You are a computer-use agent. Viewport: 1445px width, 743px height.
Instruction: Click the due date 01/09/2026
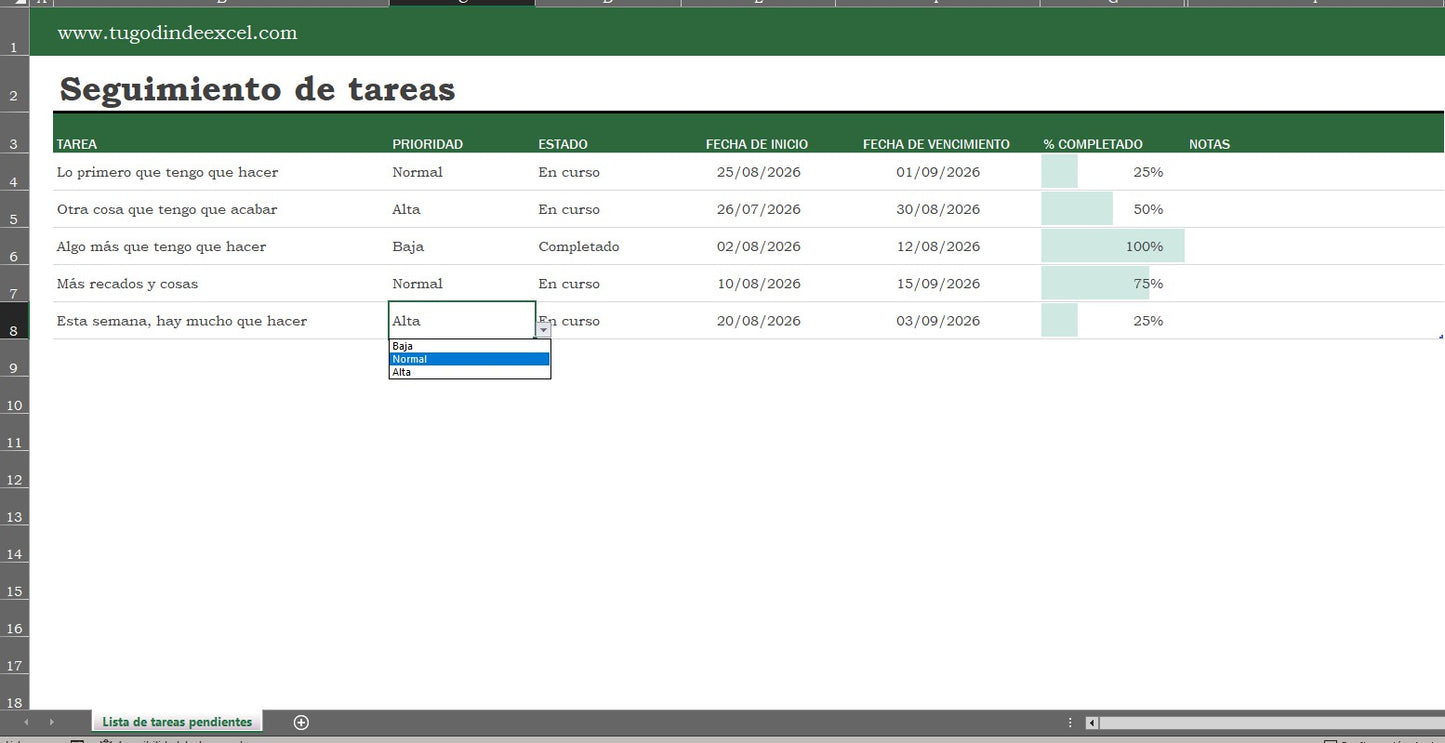click(938, 172)
